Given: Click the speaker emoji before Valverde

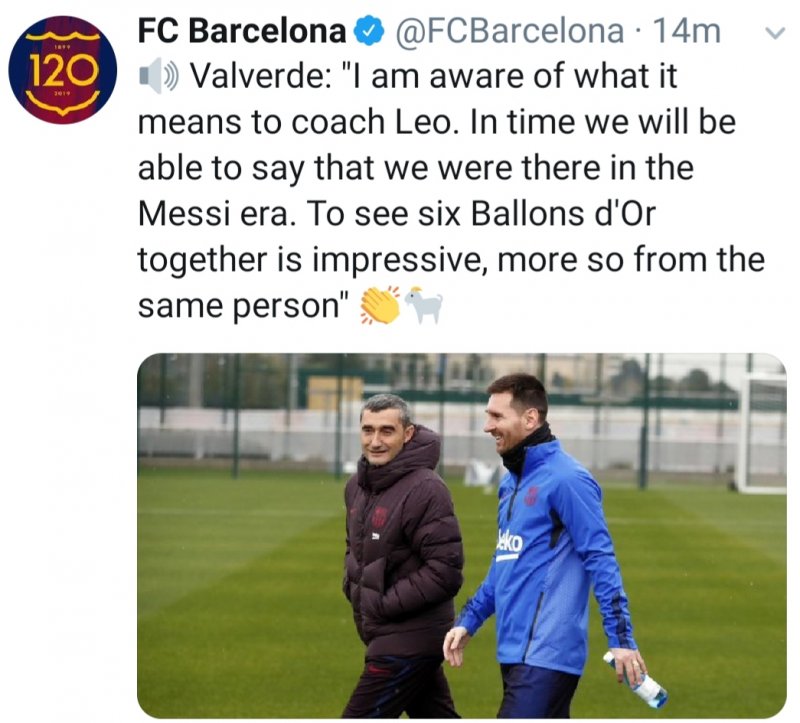Looking at the screenshot, I should (160, 77).
